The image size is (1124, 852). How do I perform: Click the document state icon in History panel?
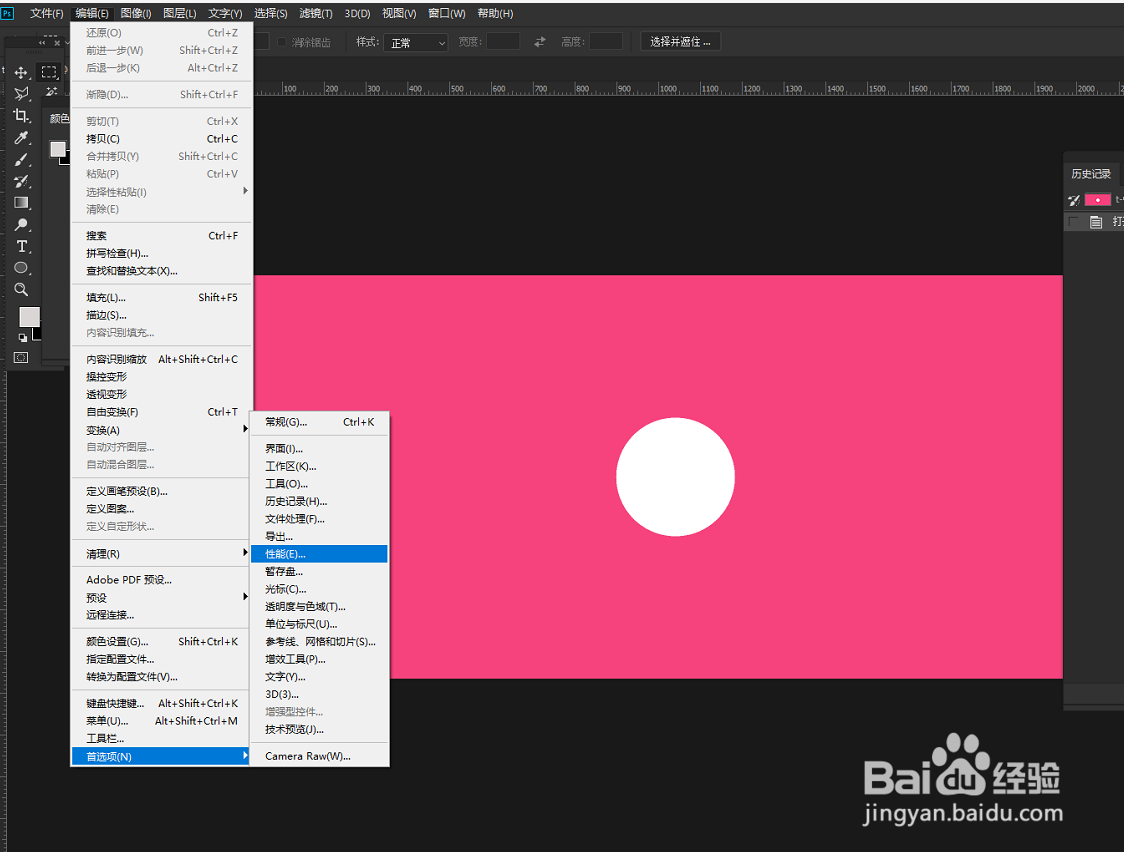click(x=1096, y=222)
